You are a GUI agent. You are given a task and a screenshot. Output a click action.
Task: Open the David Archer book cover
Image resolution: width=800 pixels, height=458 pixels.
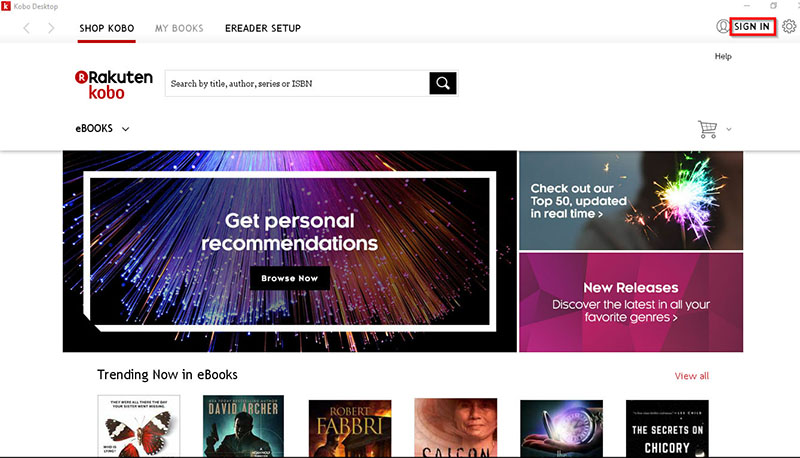coord(243,426)
